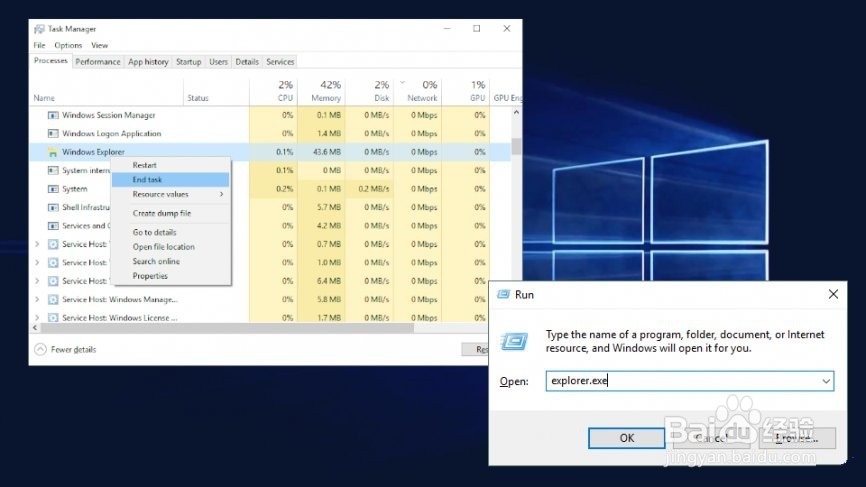
Task: Open the Options menu
Action: [x=68, y=45]
